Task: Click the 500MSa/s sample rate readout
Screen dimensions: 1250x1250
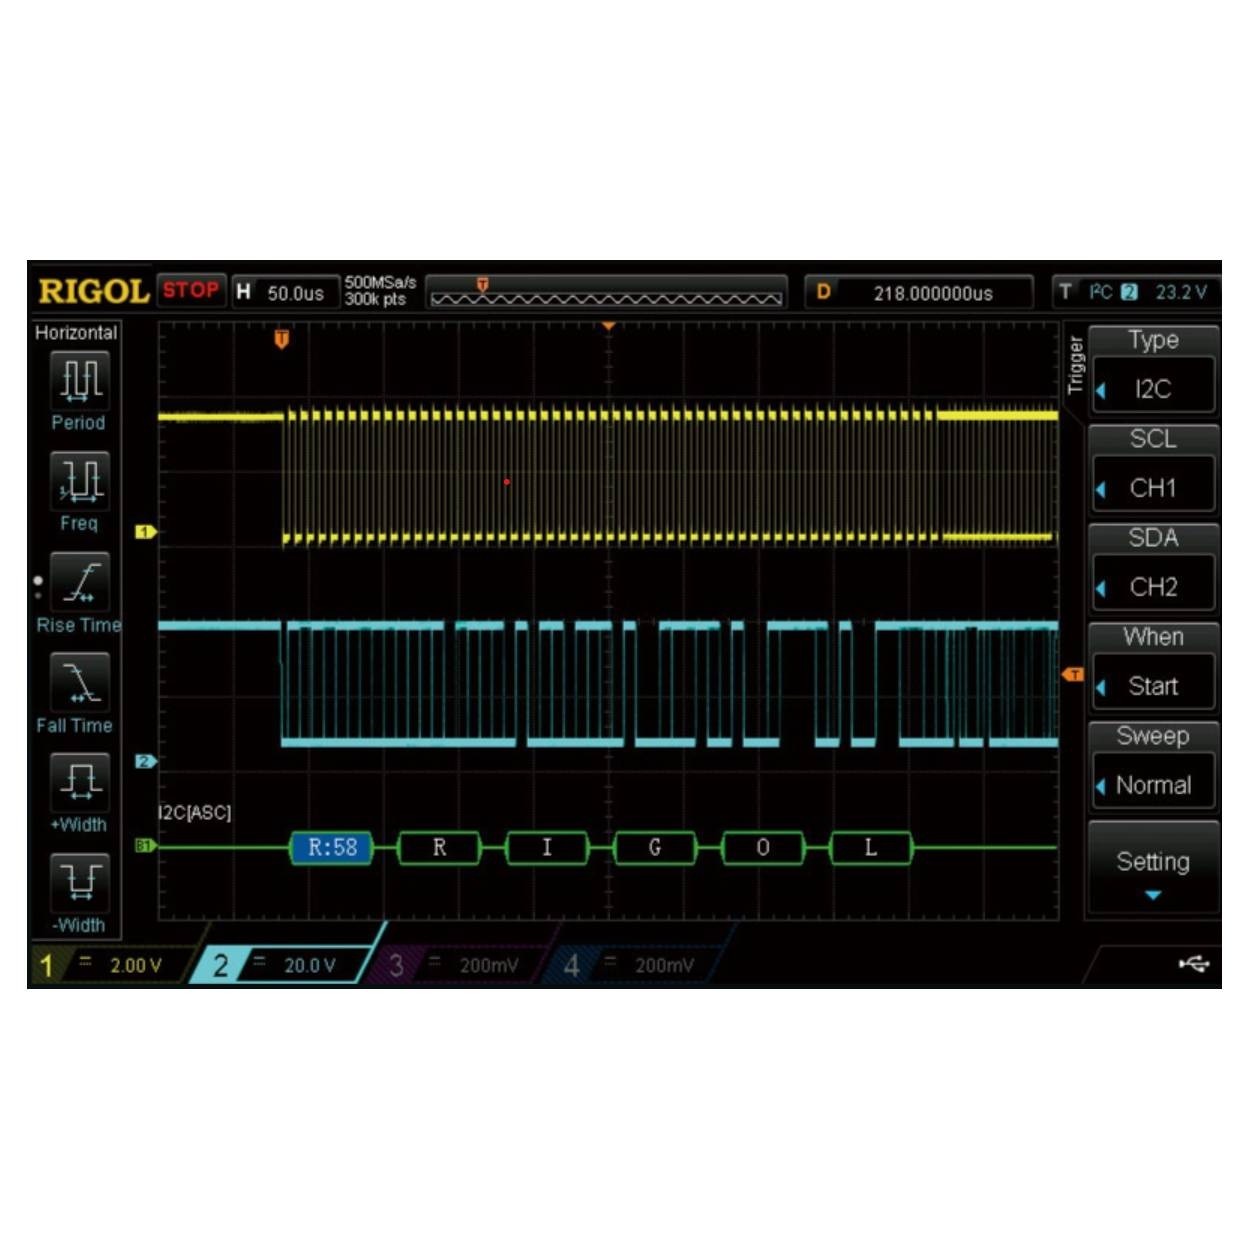Action: (x=380, y=282)
